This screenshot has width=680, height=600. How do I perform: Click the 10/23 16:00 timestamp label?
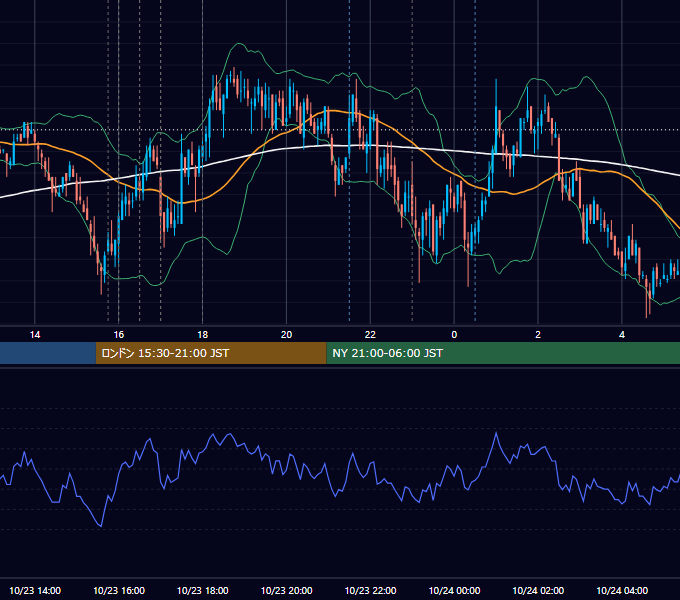pos(119,590)
